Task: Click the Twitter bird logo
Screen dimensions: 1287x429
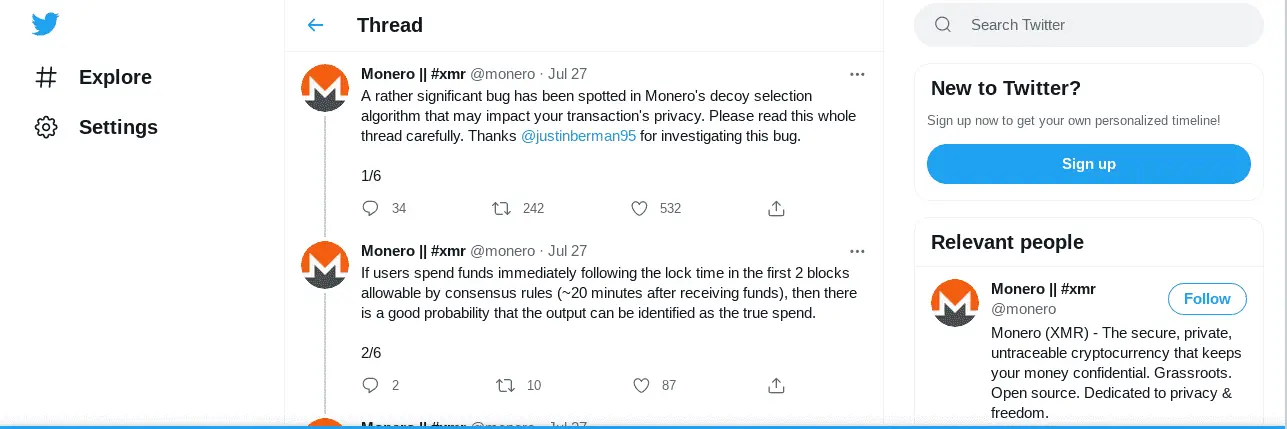Action: (x=46, y=24)
